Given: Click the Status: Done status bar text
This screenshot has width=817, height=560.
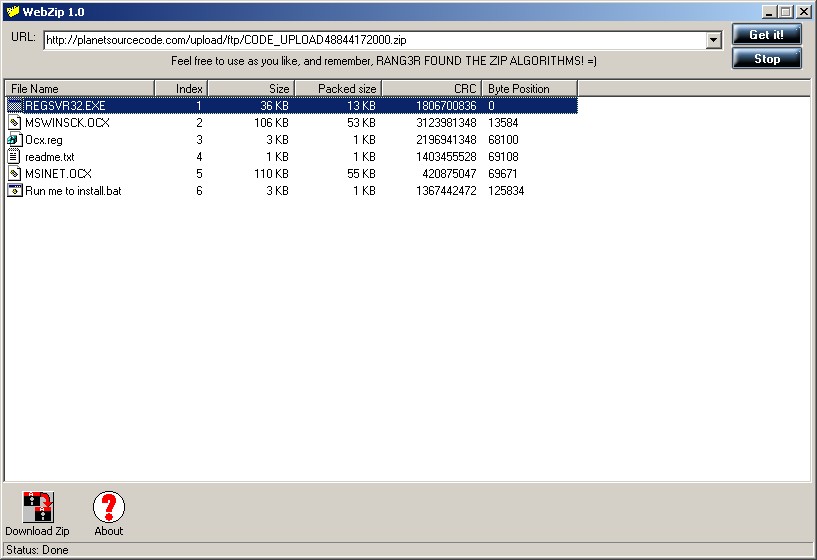Looking at the screenshot, I should pyautogui.click(x=37, y=550).
